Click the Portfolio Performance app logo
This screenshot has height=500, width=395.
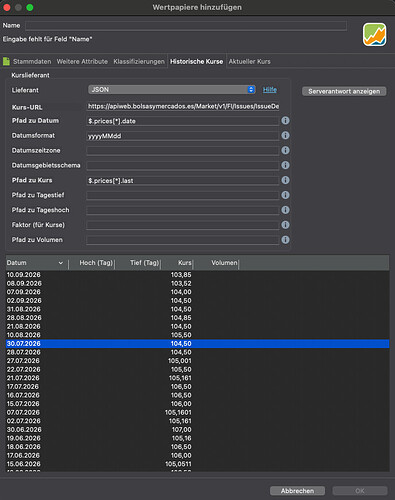pos(375,35)
